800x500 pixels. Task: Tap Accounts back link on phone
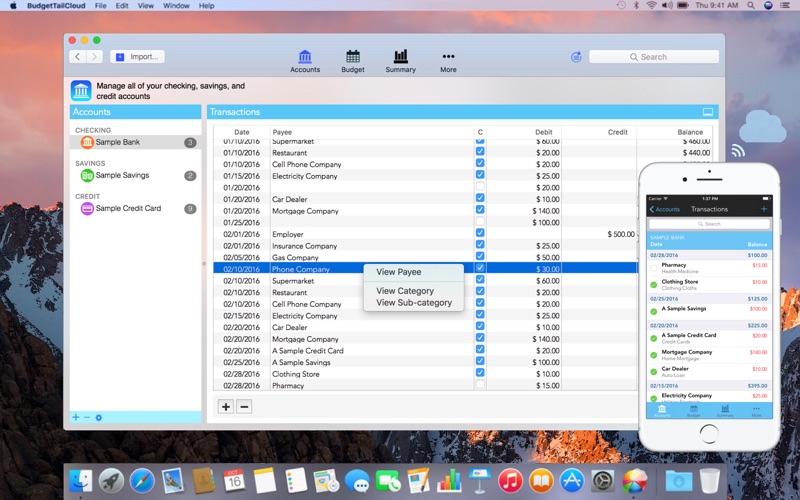664,209
